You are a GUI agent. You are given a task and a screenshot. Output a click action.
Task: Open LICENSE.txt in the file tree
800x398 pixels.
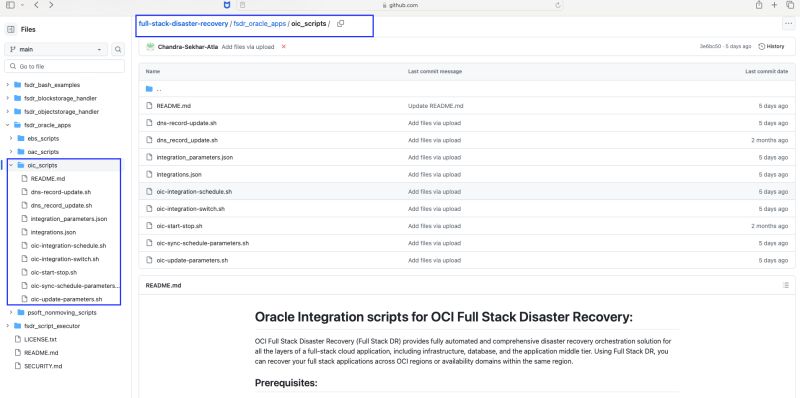click(40, 339)
